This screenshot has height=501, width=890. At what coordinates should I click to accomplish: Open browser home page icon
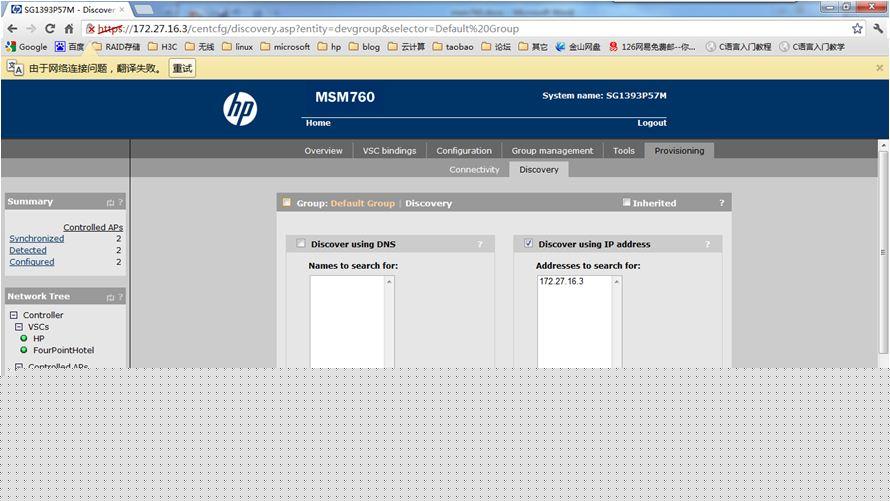click(x=69, y=28)
